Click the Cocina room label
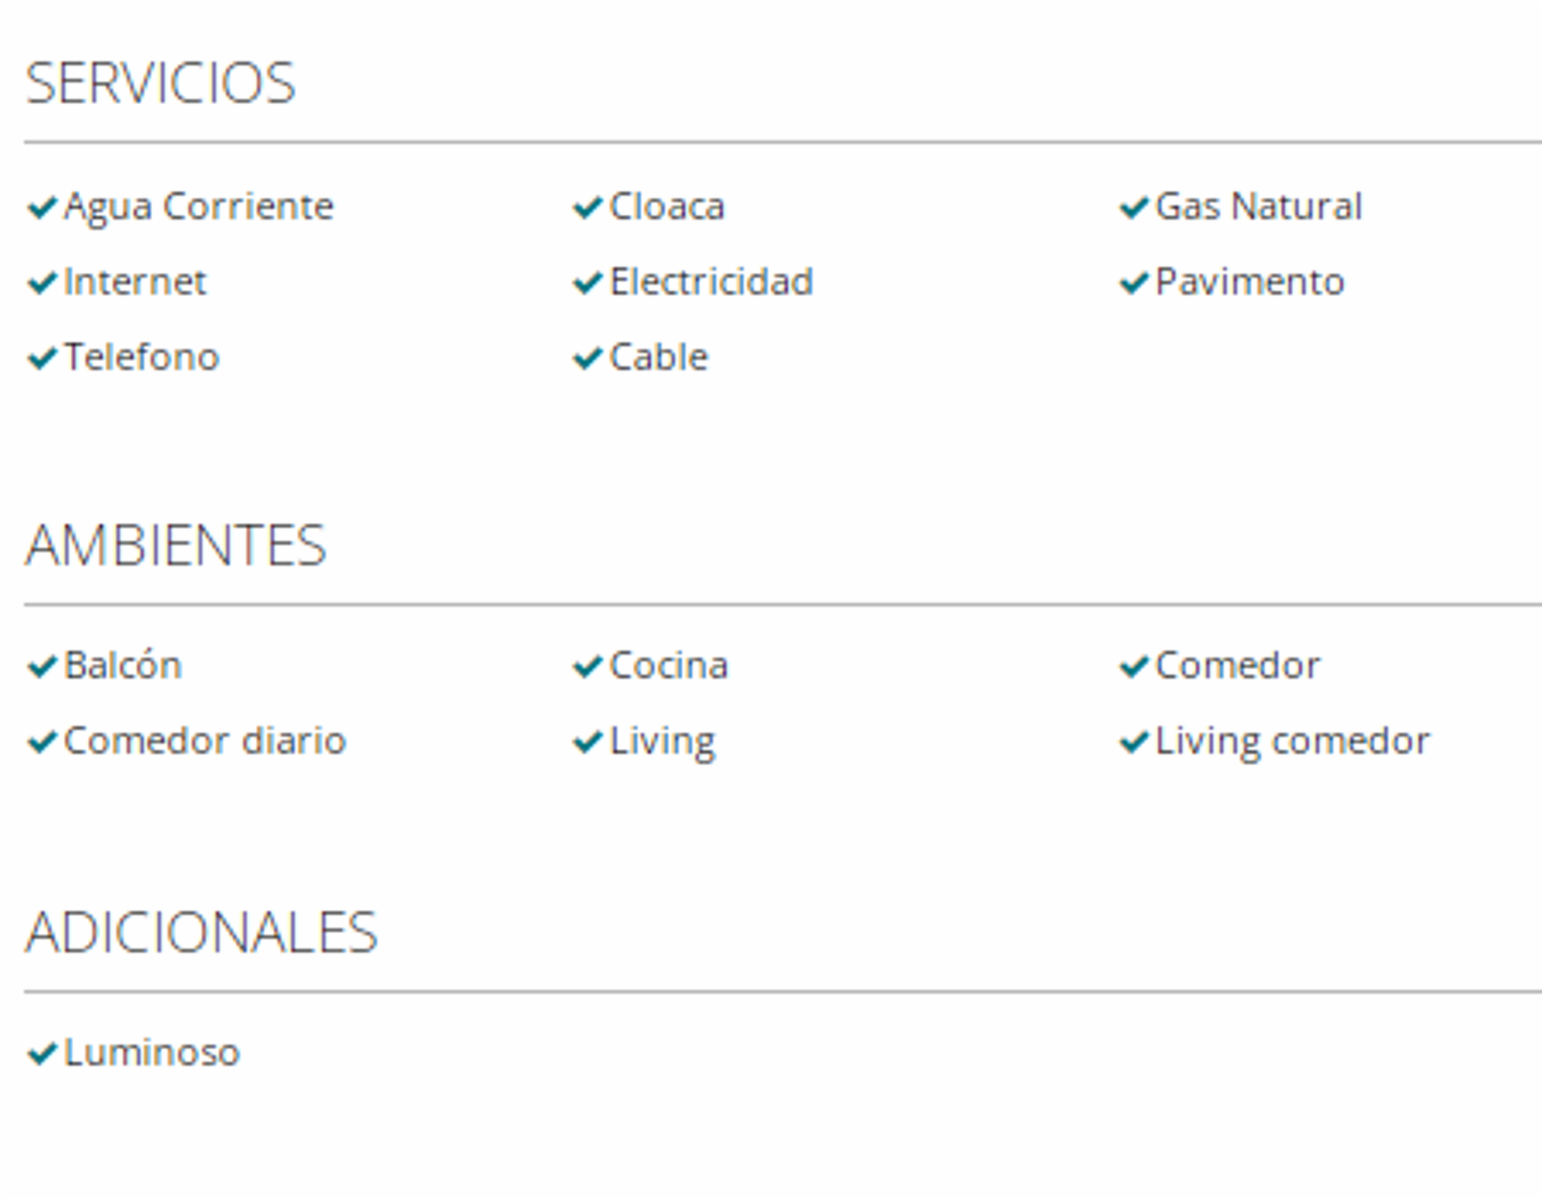Screen dimensions: 1542x1199 [669, 665]
